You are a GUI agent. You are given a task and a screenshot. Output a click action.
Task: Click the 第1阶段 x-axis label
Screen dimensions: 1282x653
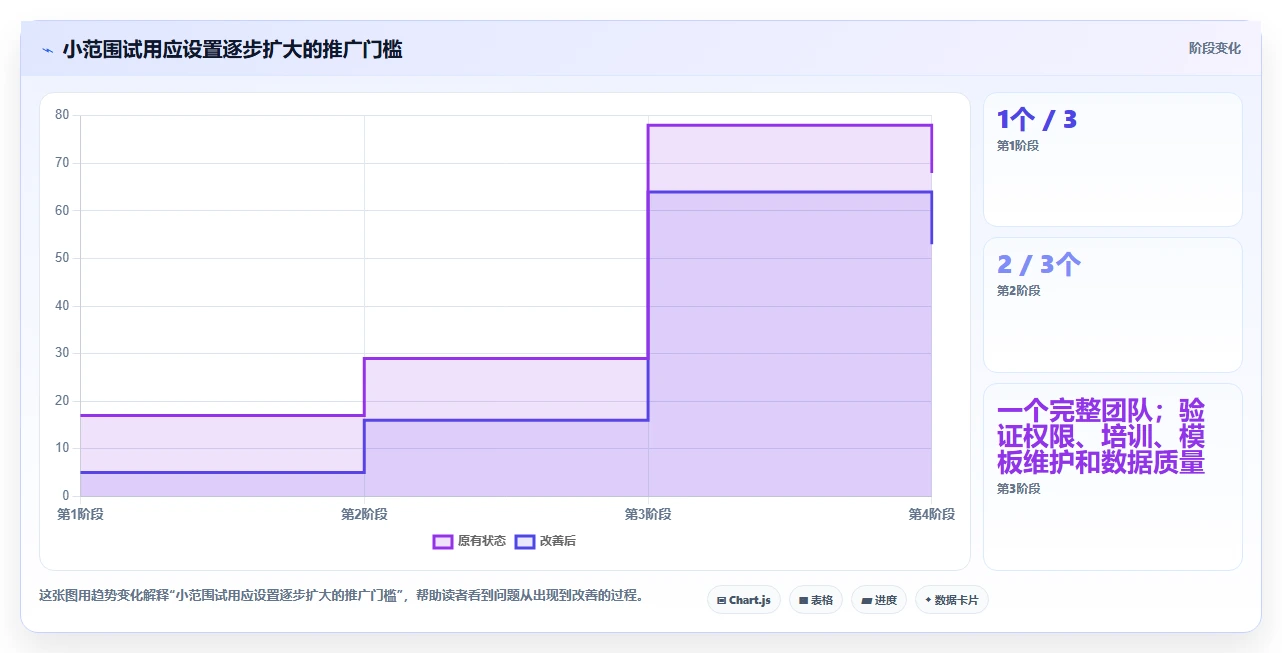80,514
